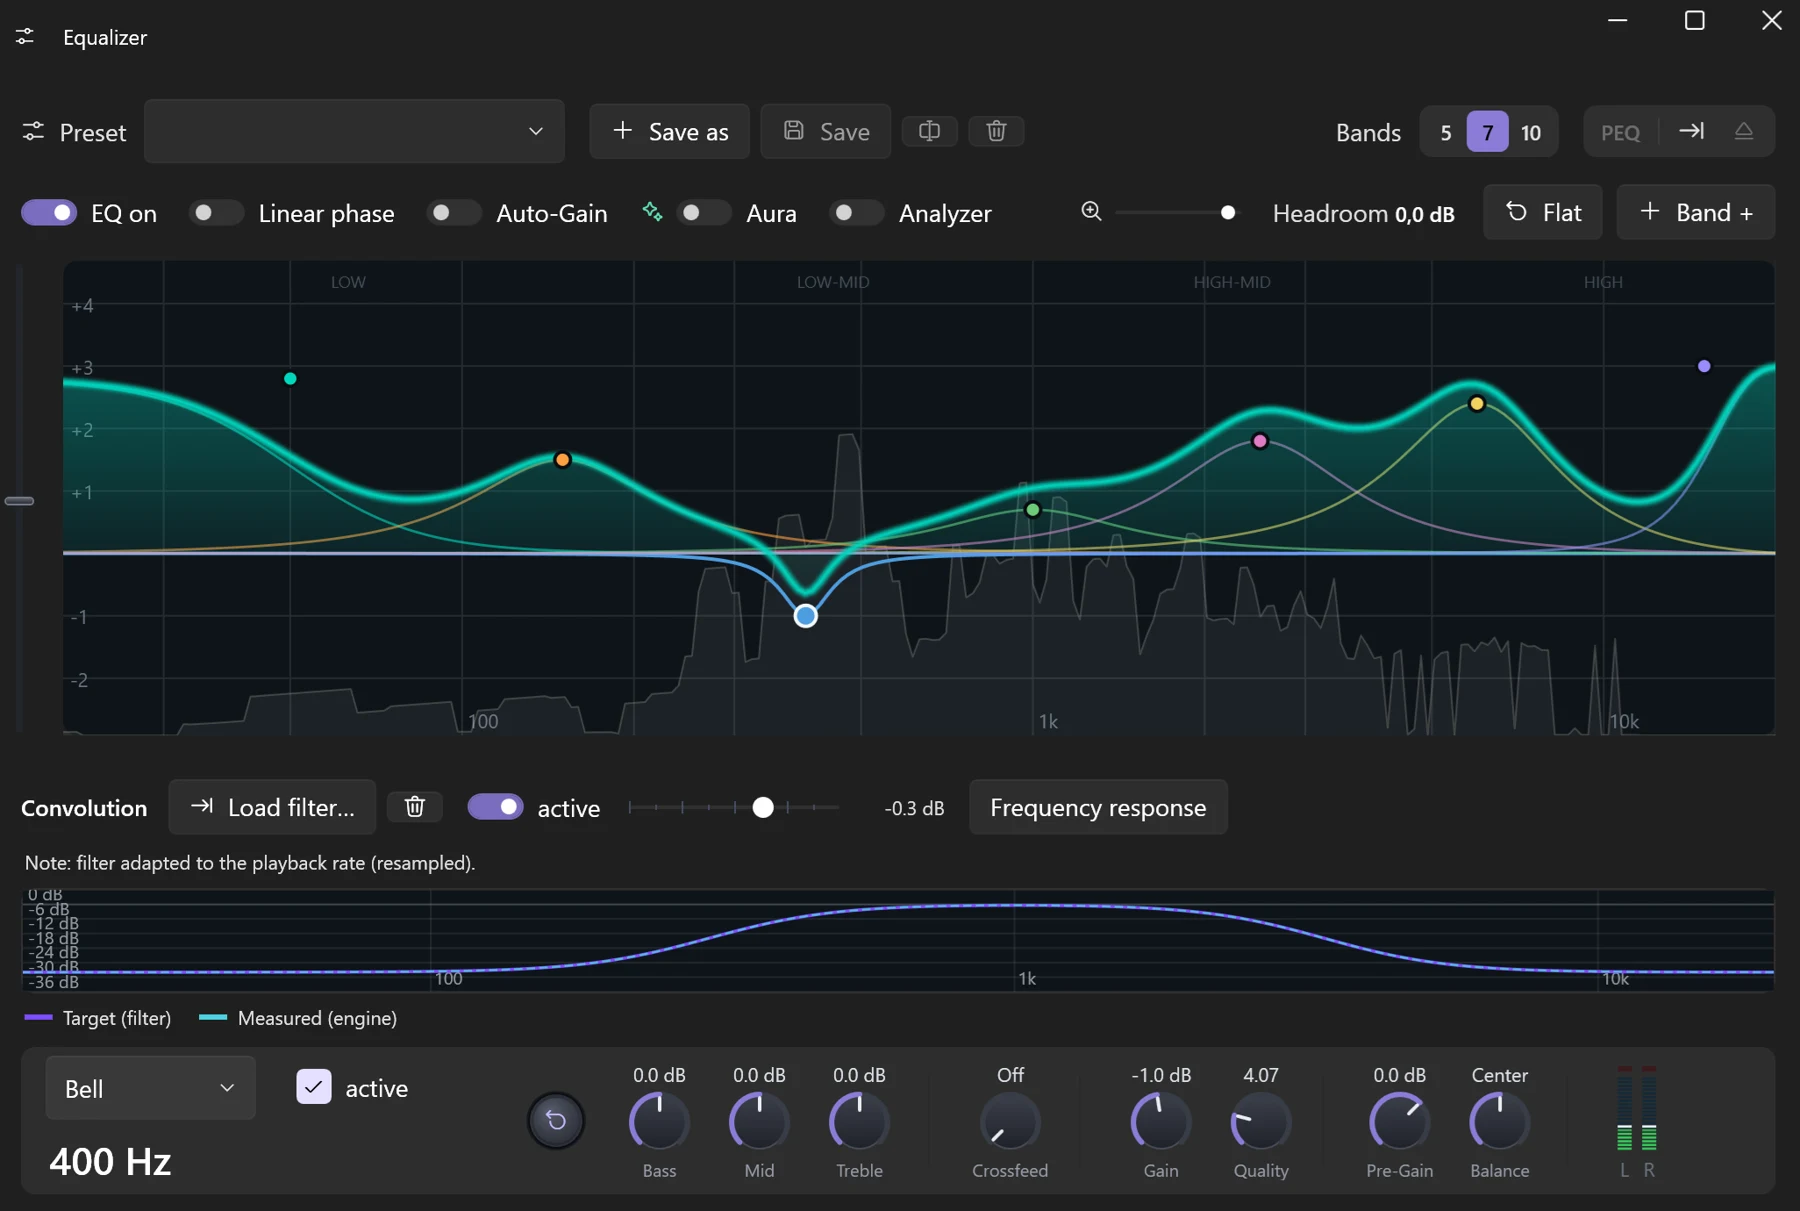Image resolution: width=1800 pixels, height=1211 pixels.
Task: Select 10 bands
Action: tap(1531, 132)
